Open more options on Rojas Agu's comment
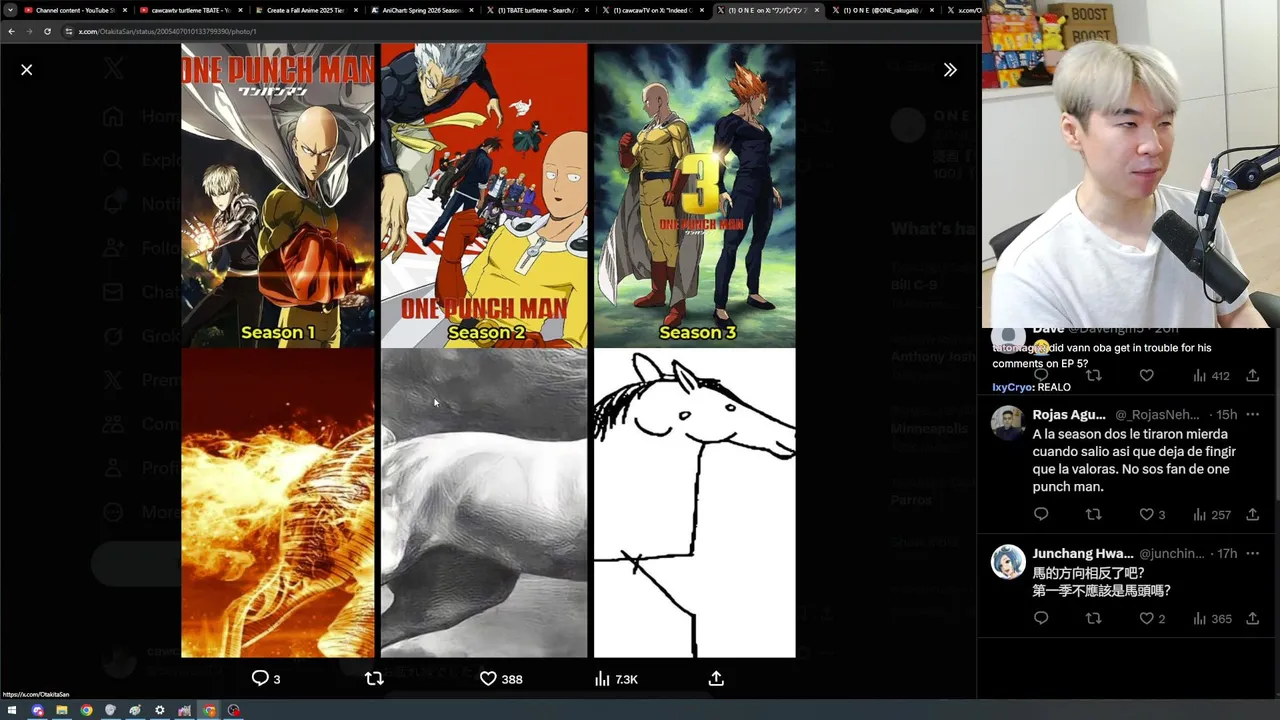The height and width of the screenshot is (720, 1280). (x=1252, y=415)
